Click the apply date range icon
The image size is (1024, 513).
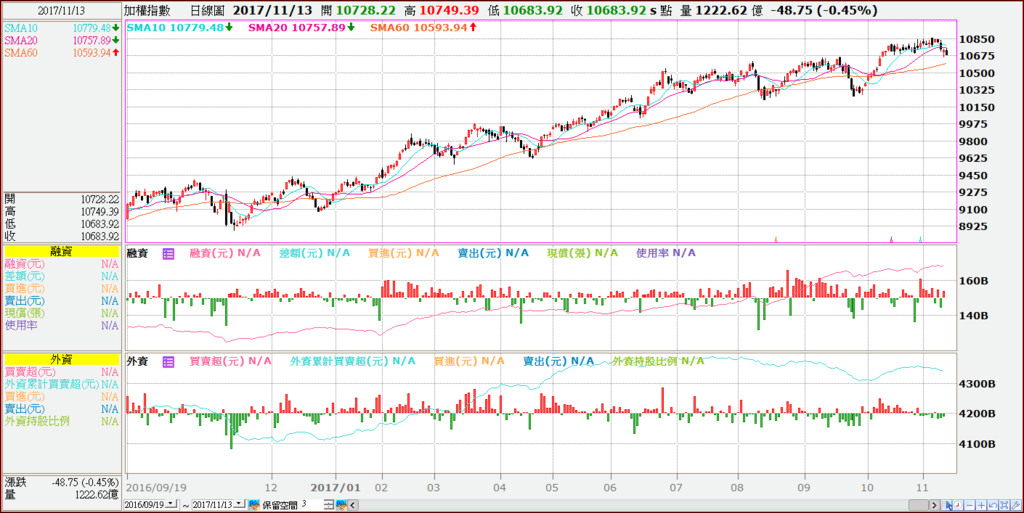[x=253, y=505]
